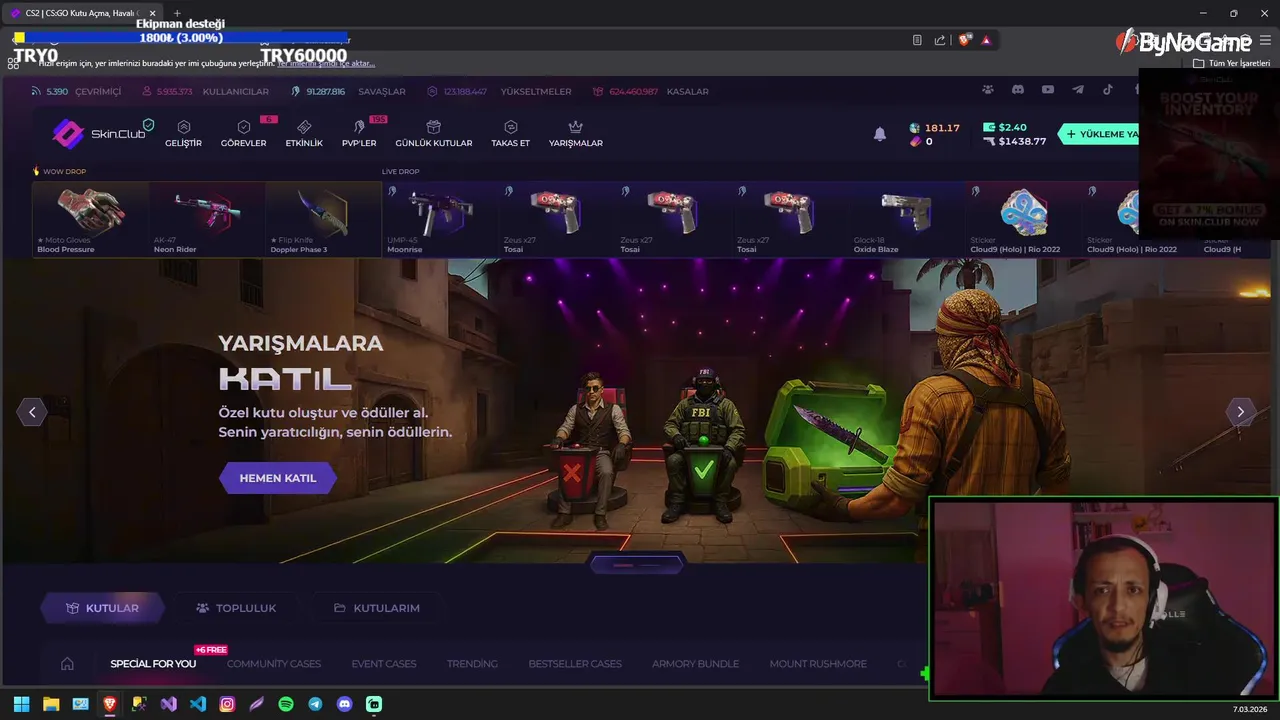Open Spotify from taskbar
Viewport: 1280px width, 720px height.
click(x=286, y=704)
